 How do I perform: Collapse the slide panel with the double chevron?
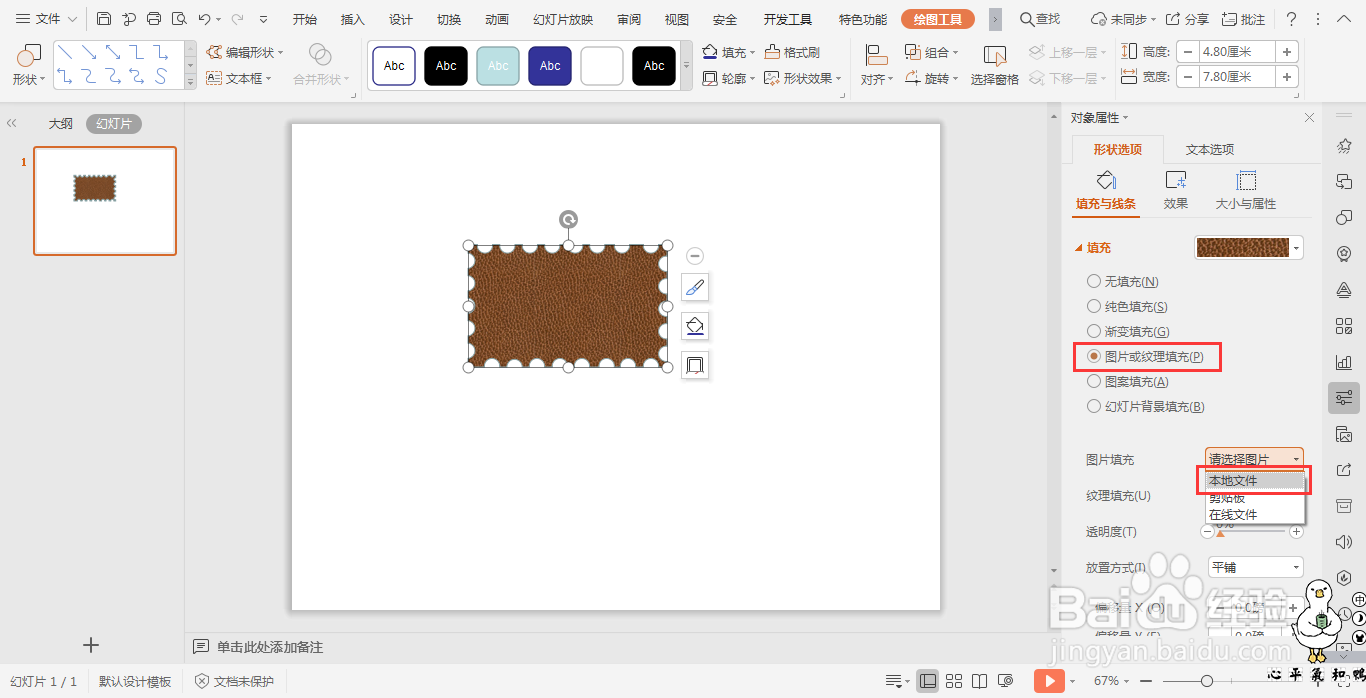(x=12, y=123)
